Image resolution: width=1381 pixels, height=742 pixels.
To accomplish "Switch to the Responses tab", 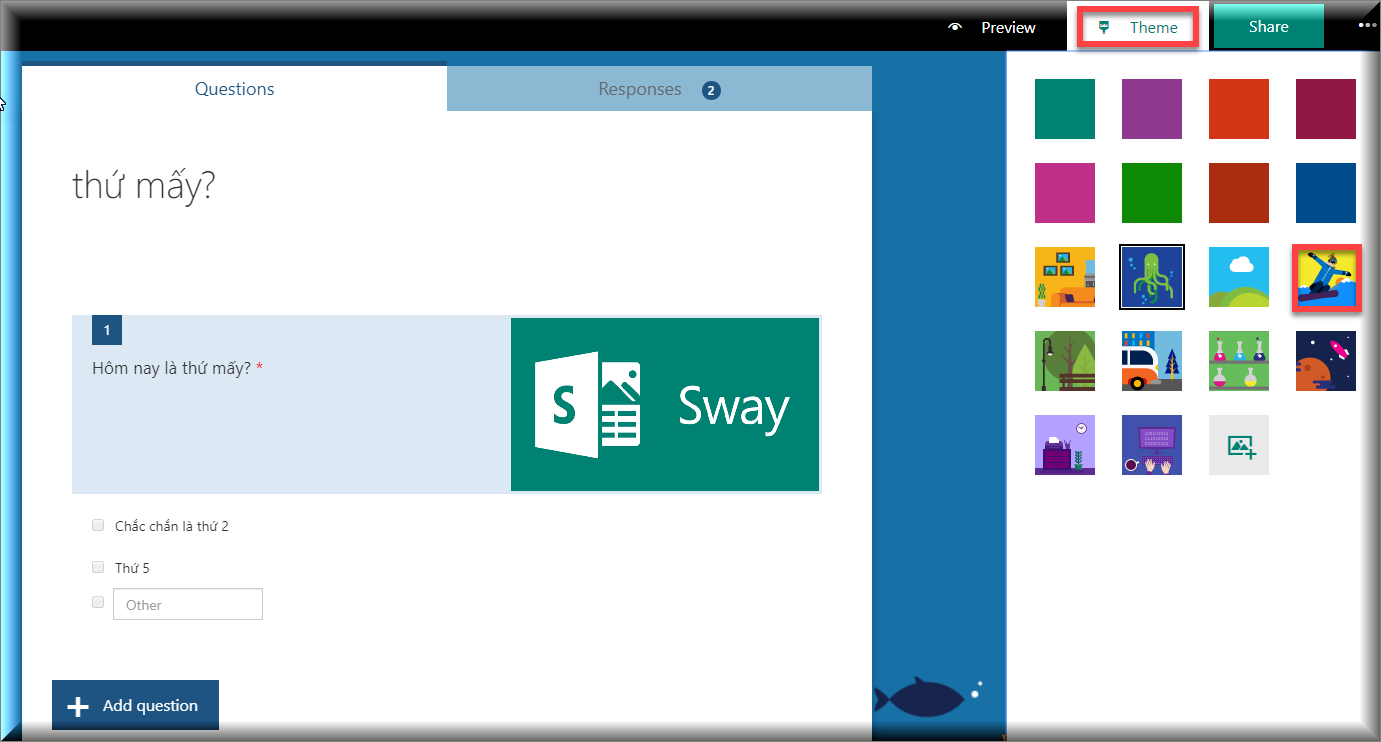I will pos(658,90).
